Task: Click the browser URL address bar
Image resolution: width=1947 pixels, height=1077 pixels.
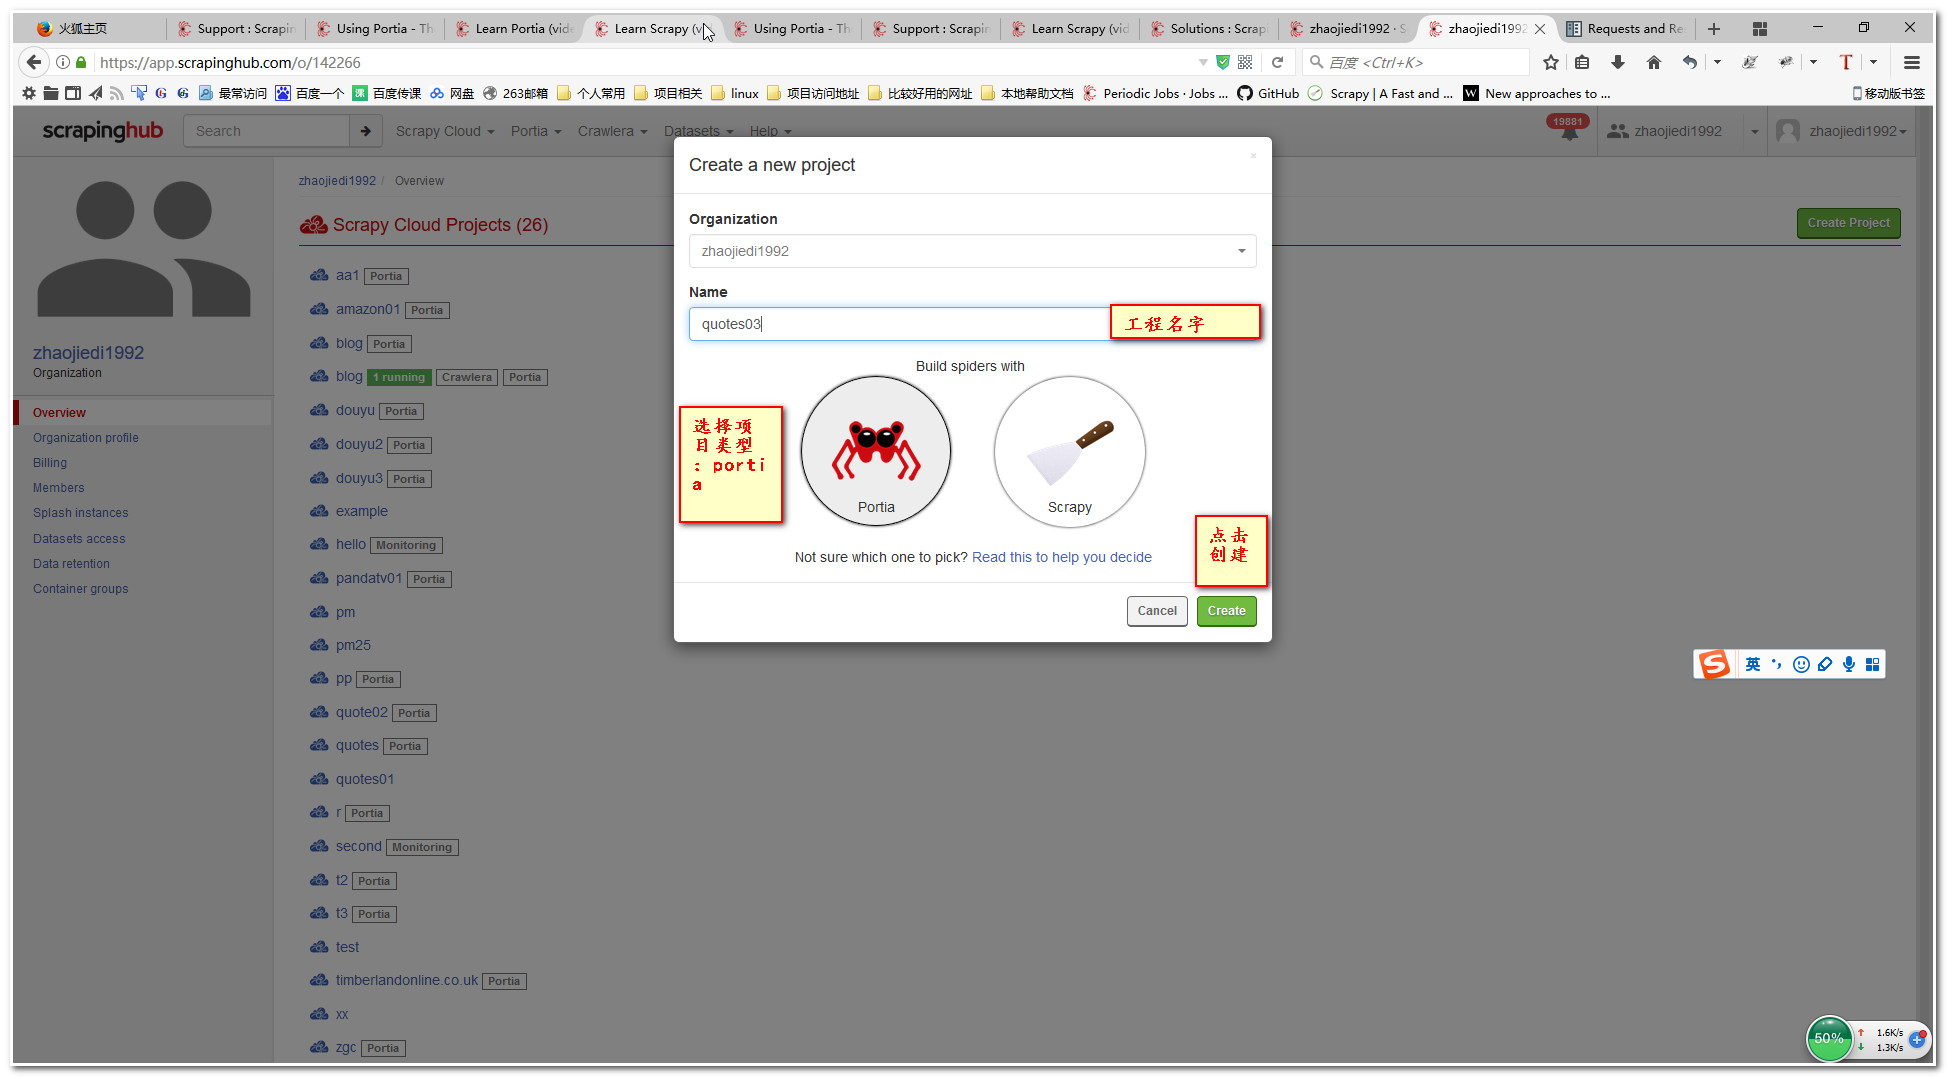Action: pyautogui.click(x=640, y=62)
